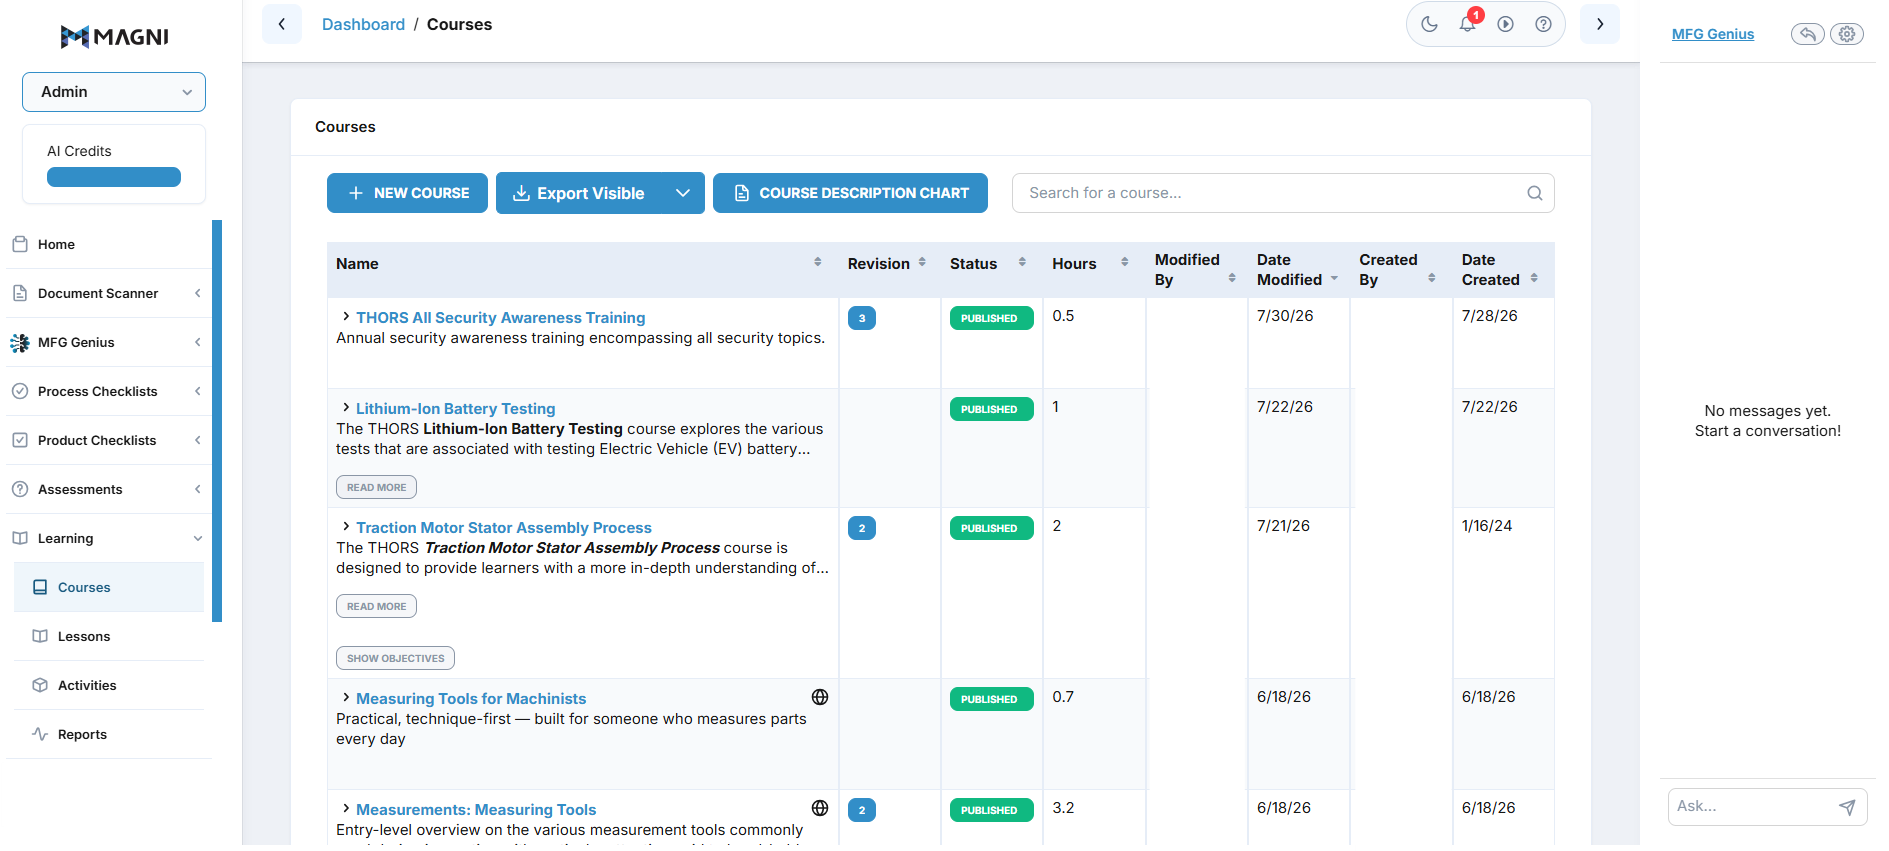
Task: Click PUBLISHED status of Measuring Tools for Machinists
Action: (x=991, y=699)
